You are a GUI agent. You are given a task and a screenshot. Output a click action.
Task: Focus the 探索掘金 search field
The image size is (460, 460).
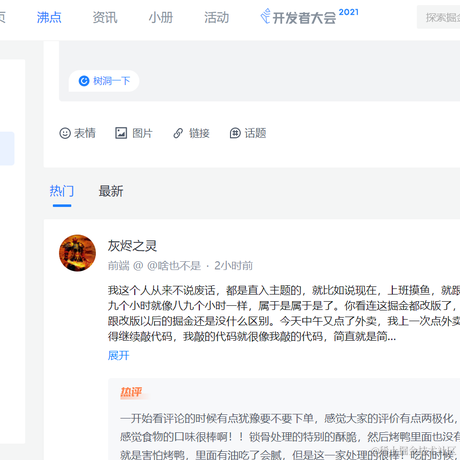coord(438,17)
